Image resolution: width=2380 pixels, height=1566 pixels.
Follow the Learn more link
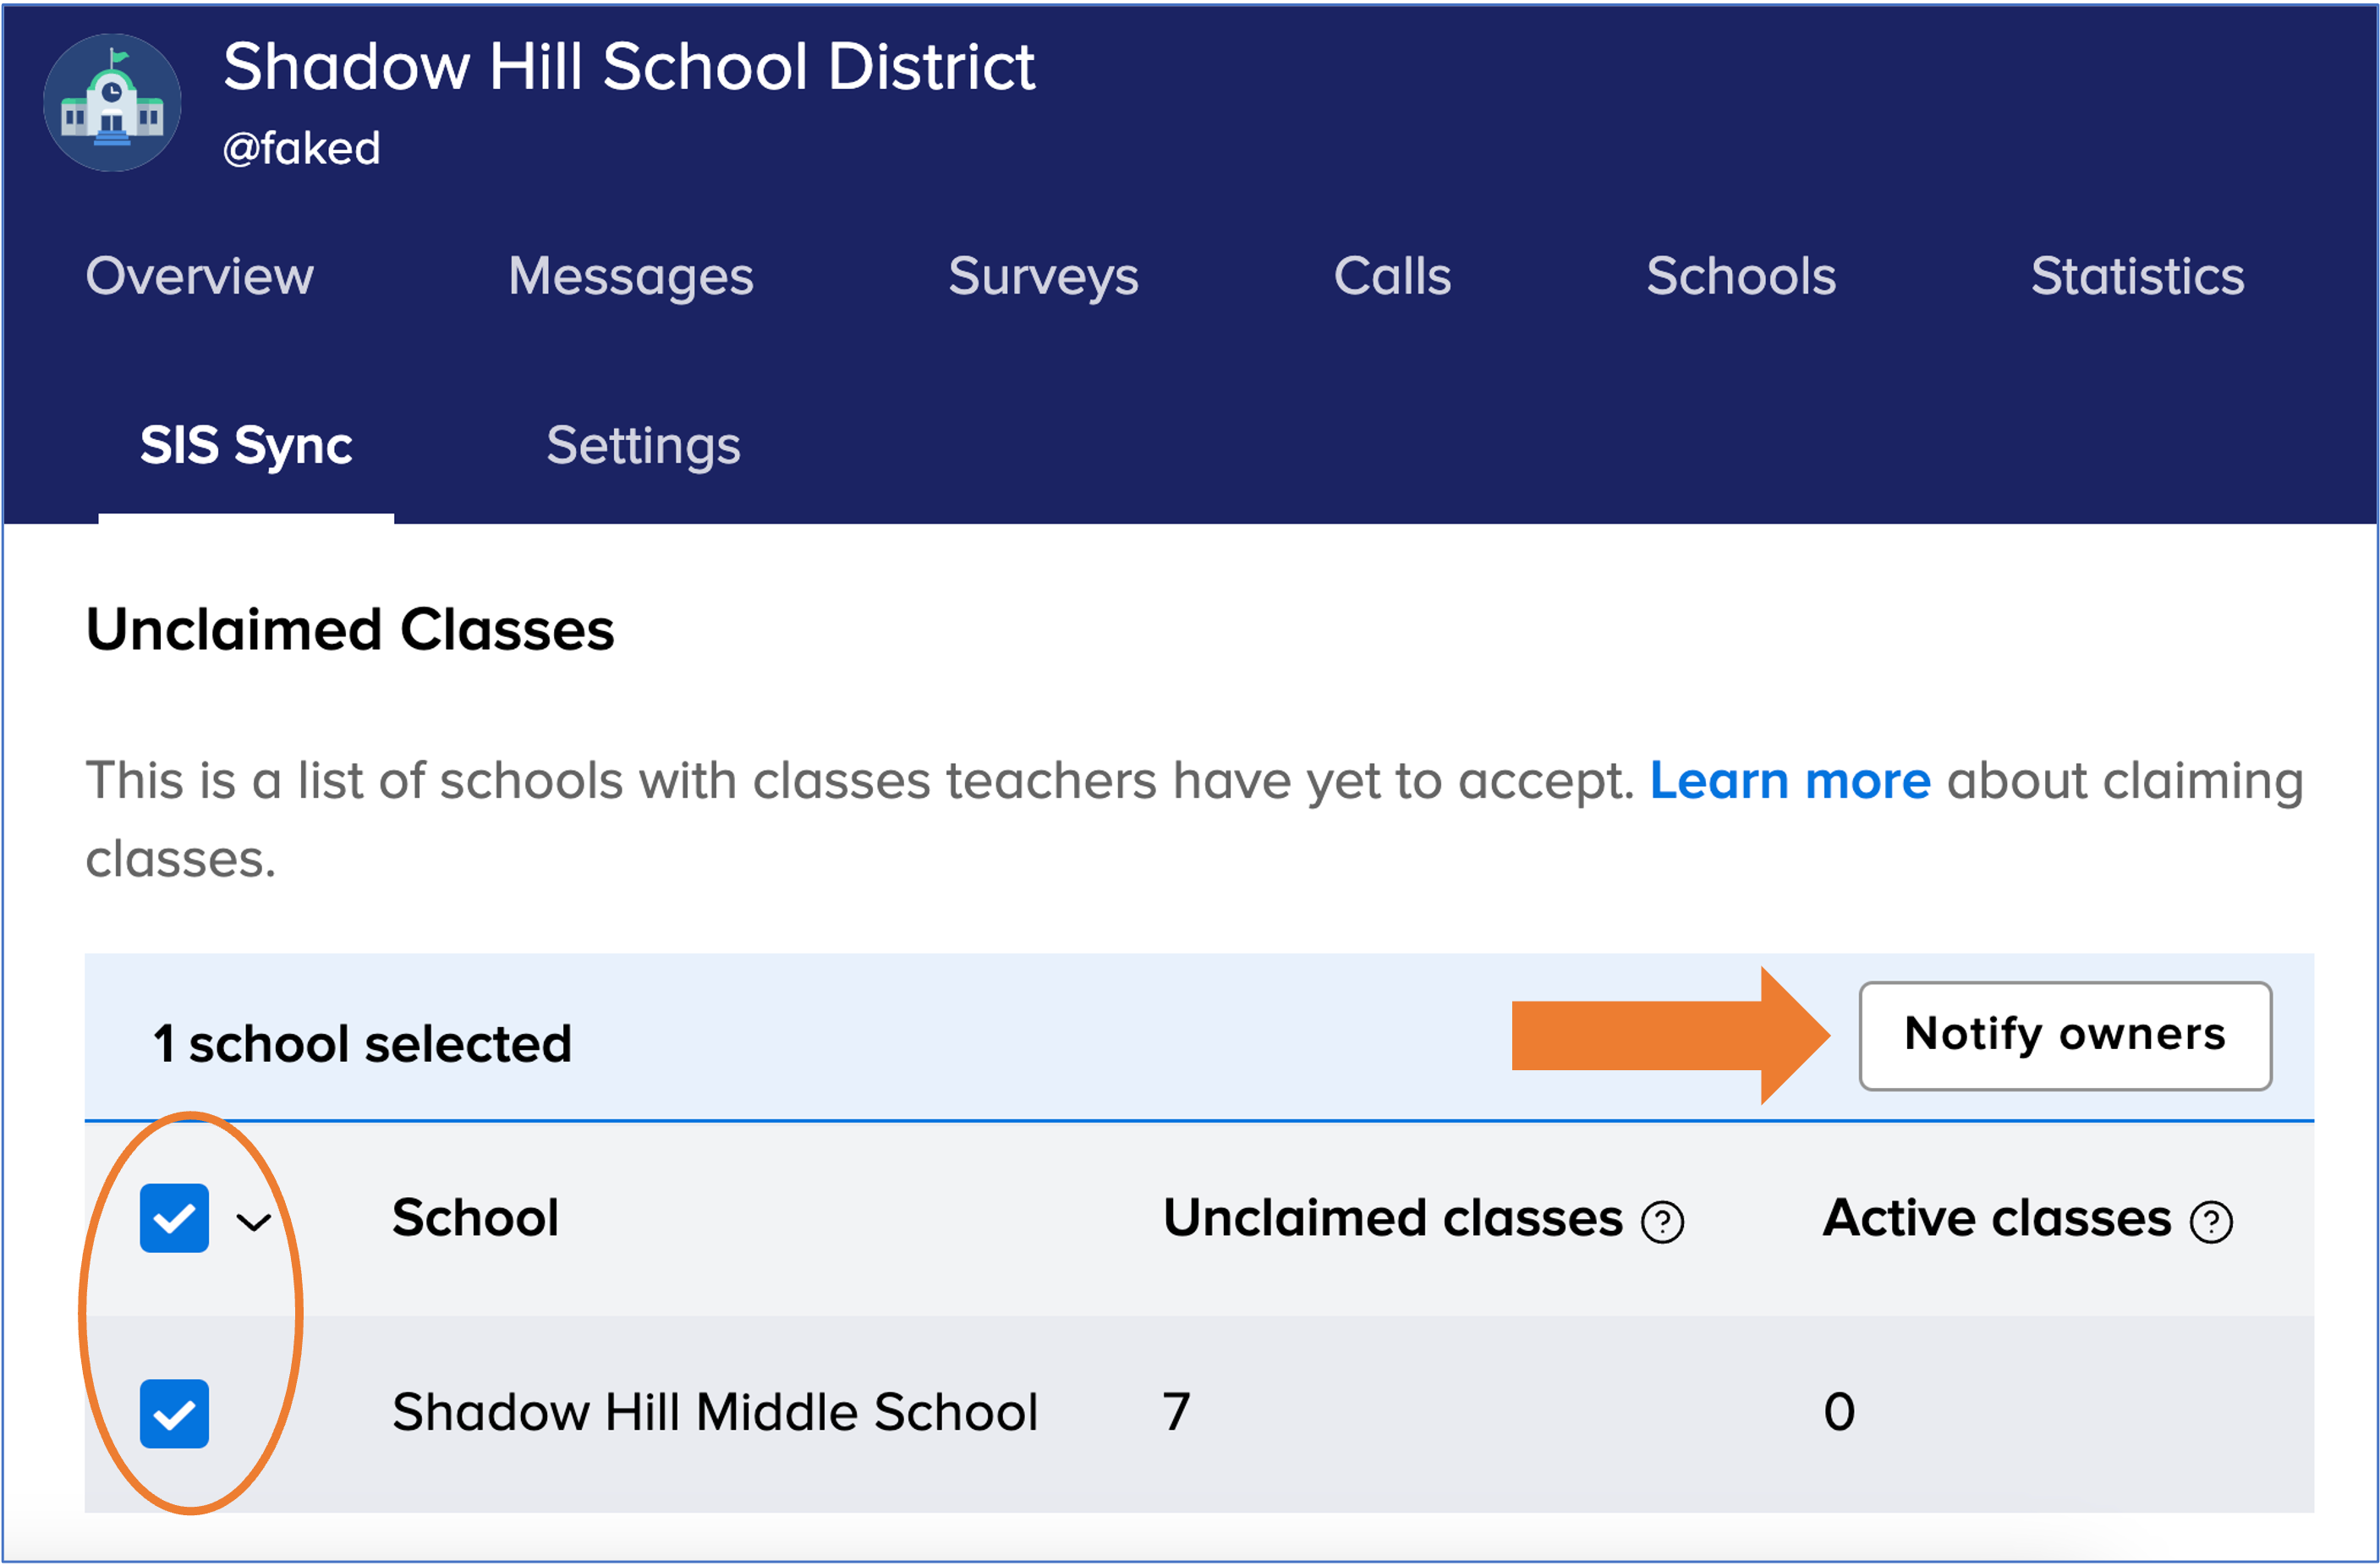click(1790, 780)
